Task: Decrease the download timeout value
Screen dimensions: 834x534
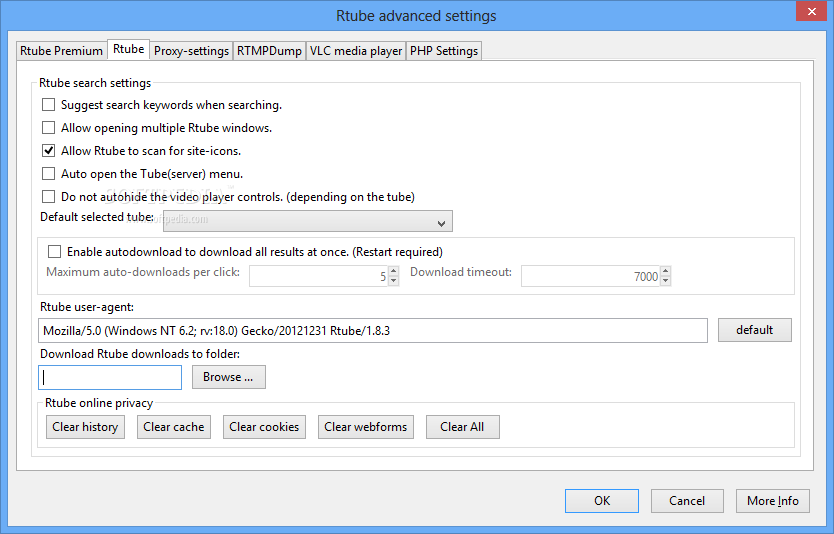Action: pos(665,280)
